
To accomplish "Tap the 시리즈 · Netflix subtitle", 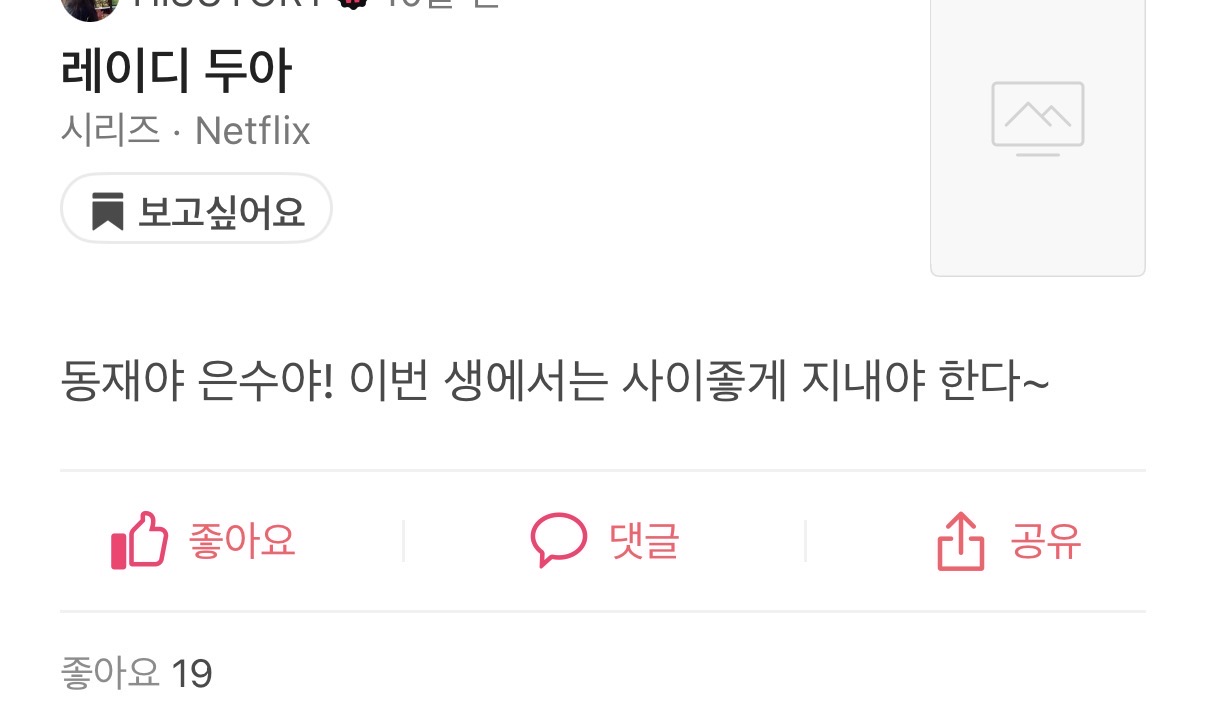I will (186, 131).
